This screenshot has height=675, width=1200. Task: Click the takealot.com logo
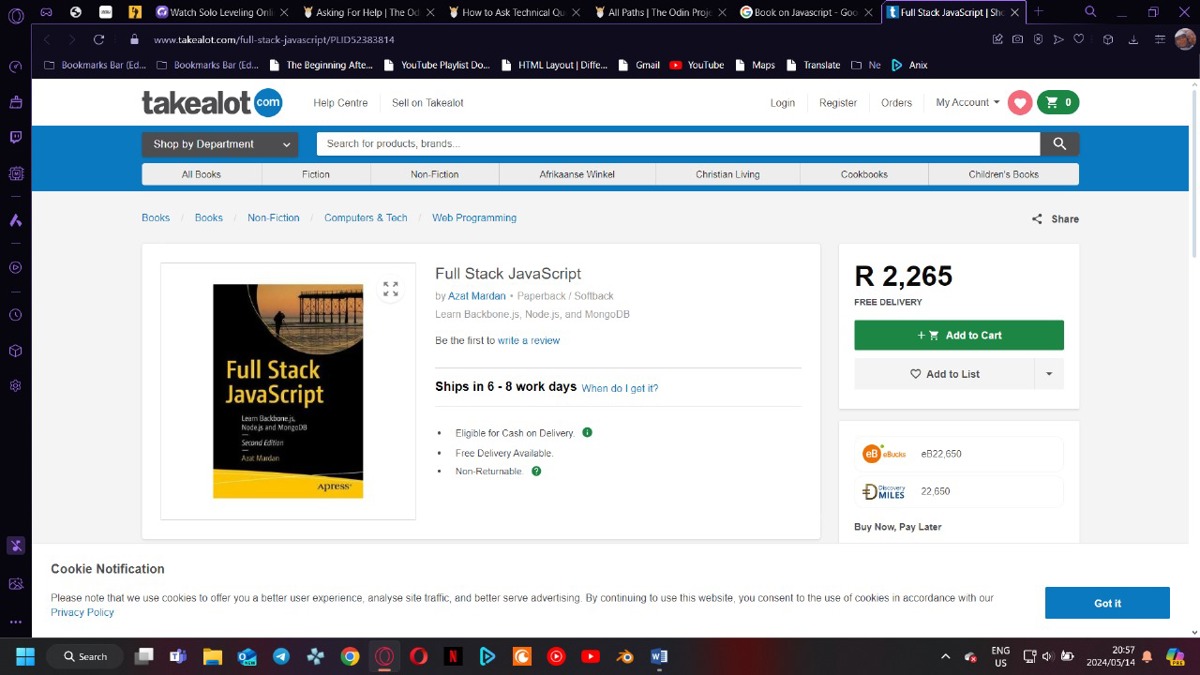tap(212, 103)
